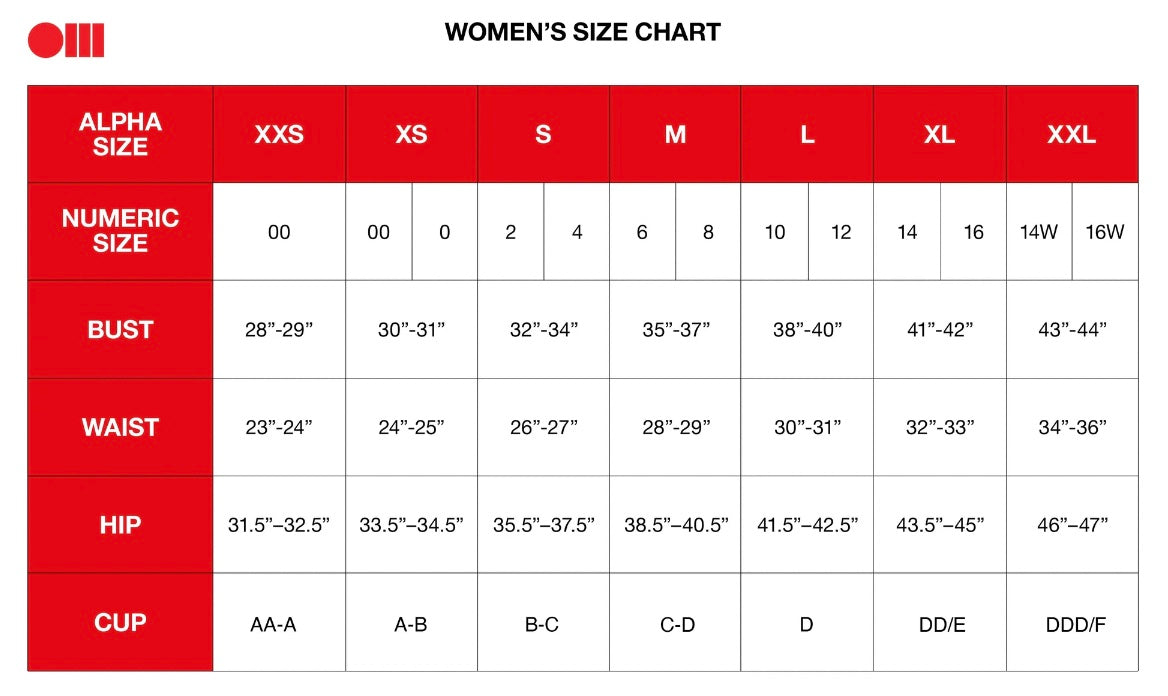Click the Numeric Size row label
Image resolution: width=1168 pixels, height=696 pixels.
point(120,231)
